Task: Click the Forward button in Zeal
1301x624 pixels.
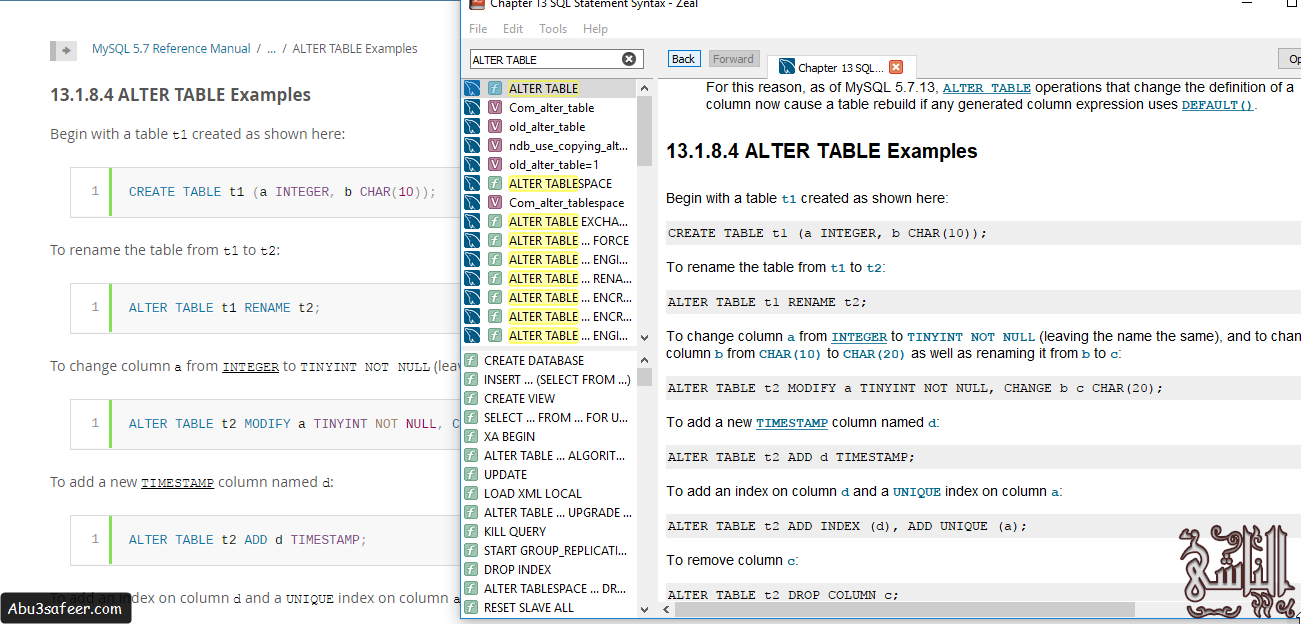Action: [x=734, y=59]
